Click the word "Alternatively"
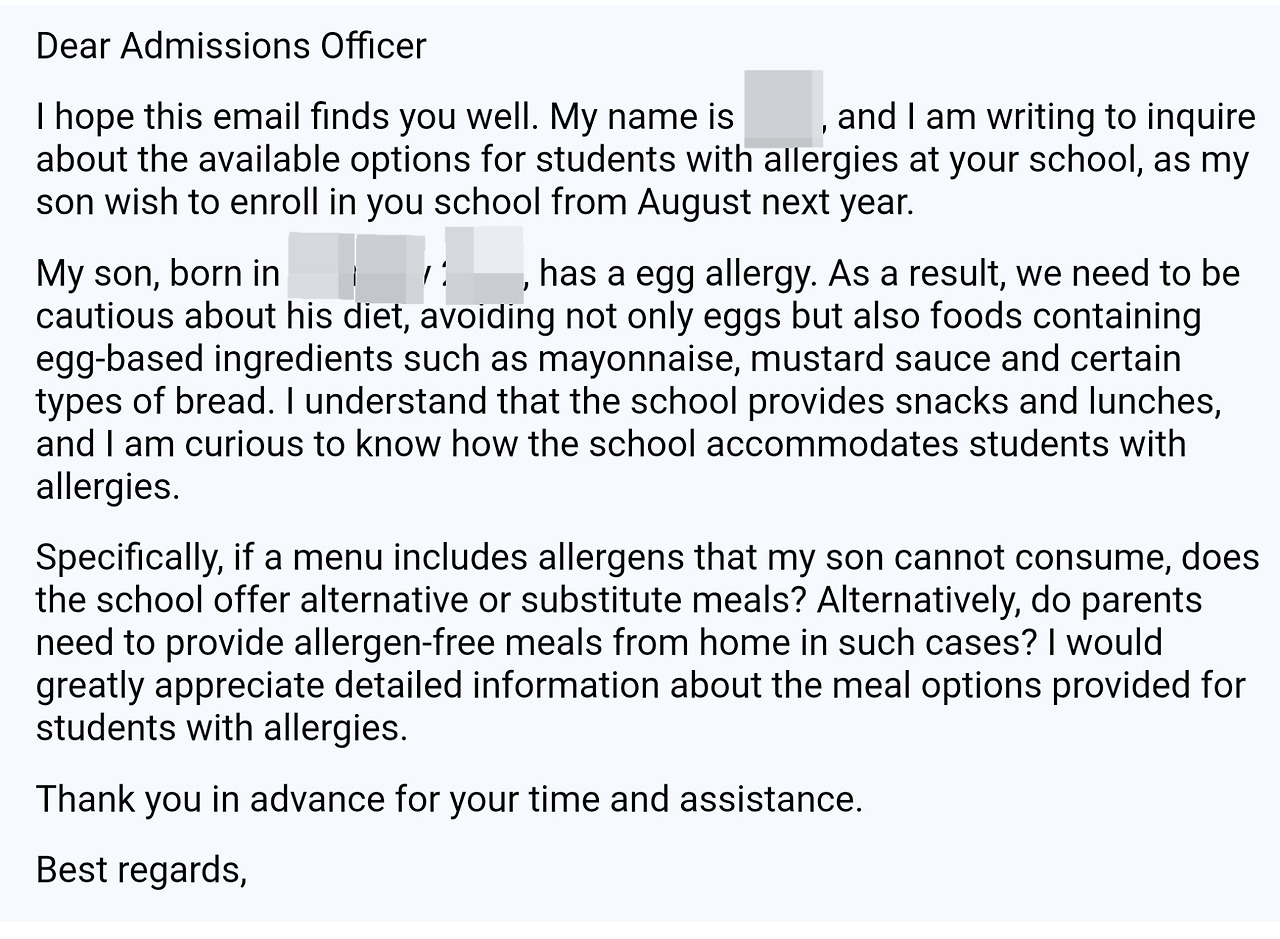 pyautogui.click(x=919, y=600)
